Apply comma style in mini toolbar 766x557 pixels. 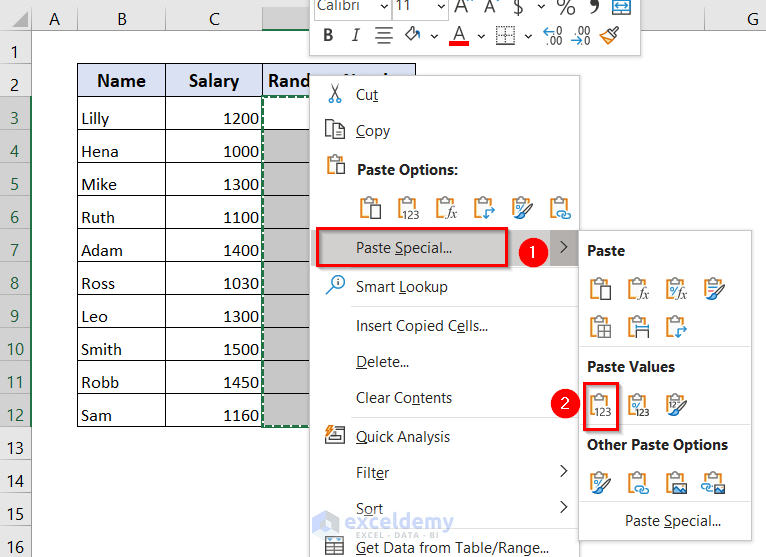click(x=594, y=6)
